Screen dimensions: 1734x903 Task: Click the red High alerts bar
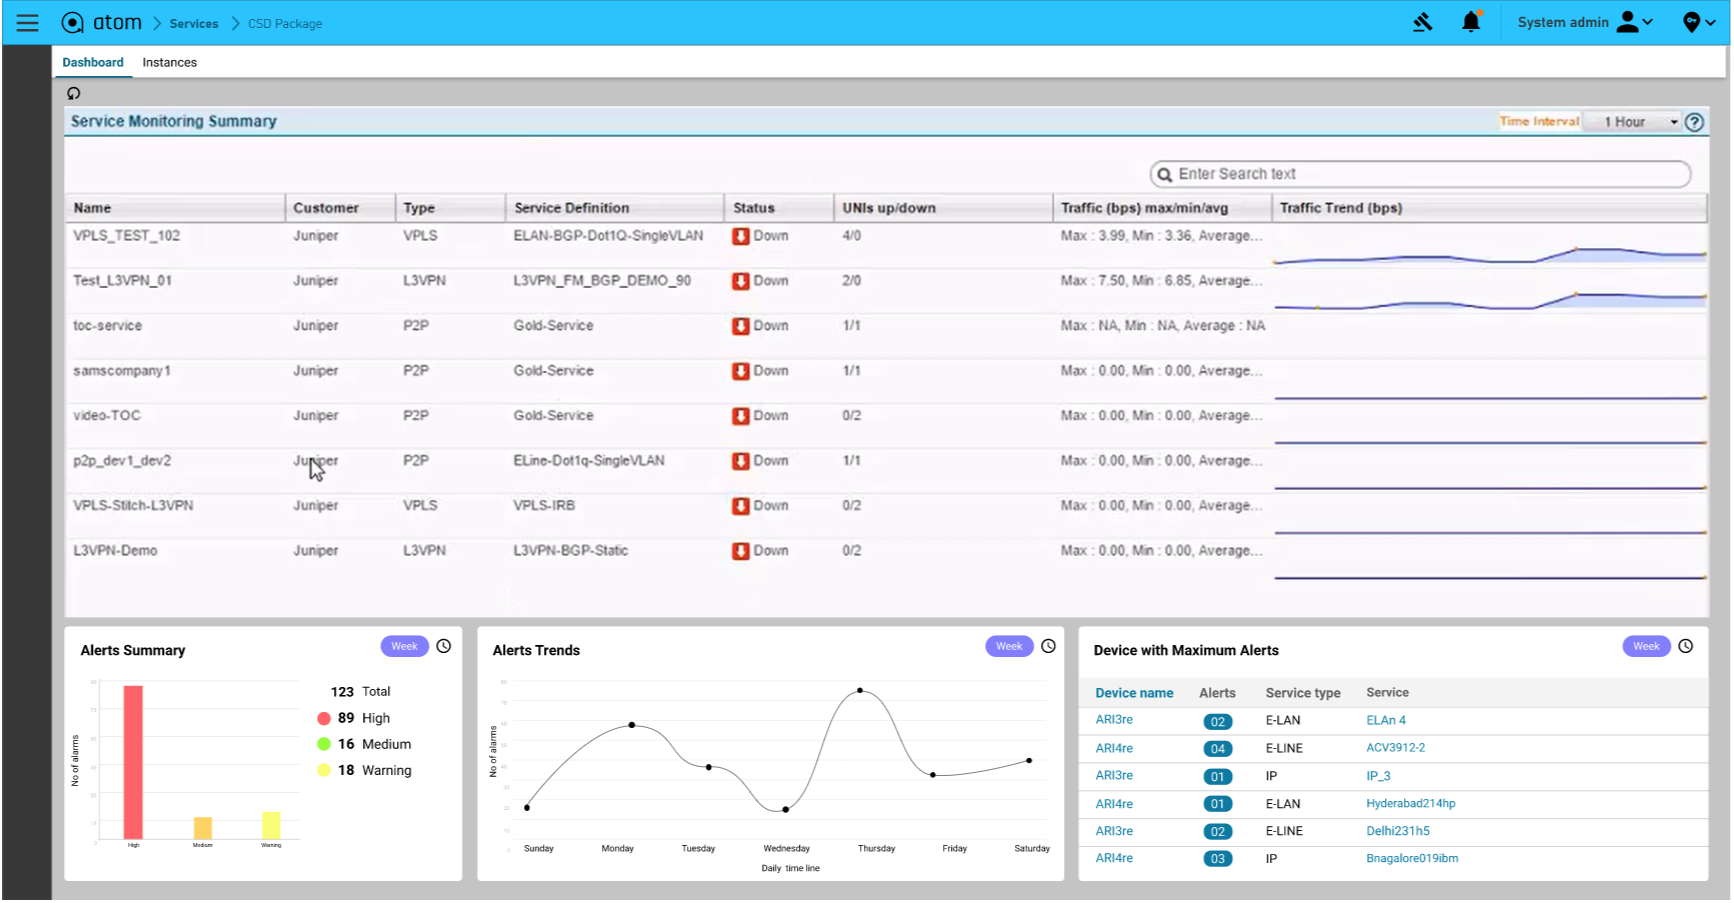coord(133,763)
